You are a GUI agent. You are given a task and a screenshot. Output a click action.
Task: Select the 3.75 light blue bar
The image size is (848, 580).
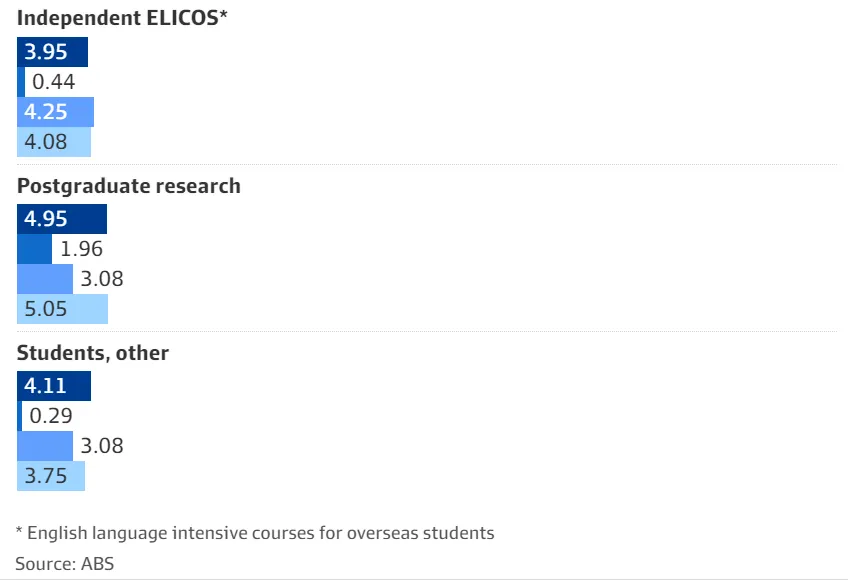point(51,476)
